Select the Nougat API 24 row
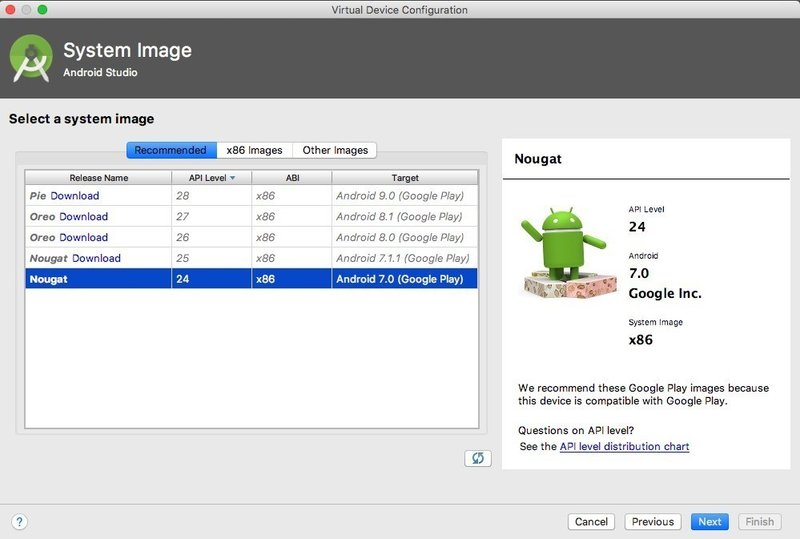Screen dimensions: 800x539 point(252,279)
